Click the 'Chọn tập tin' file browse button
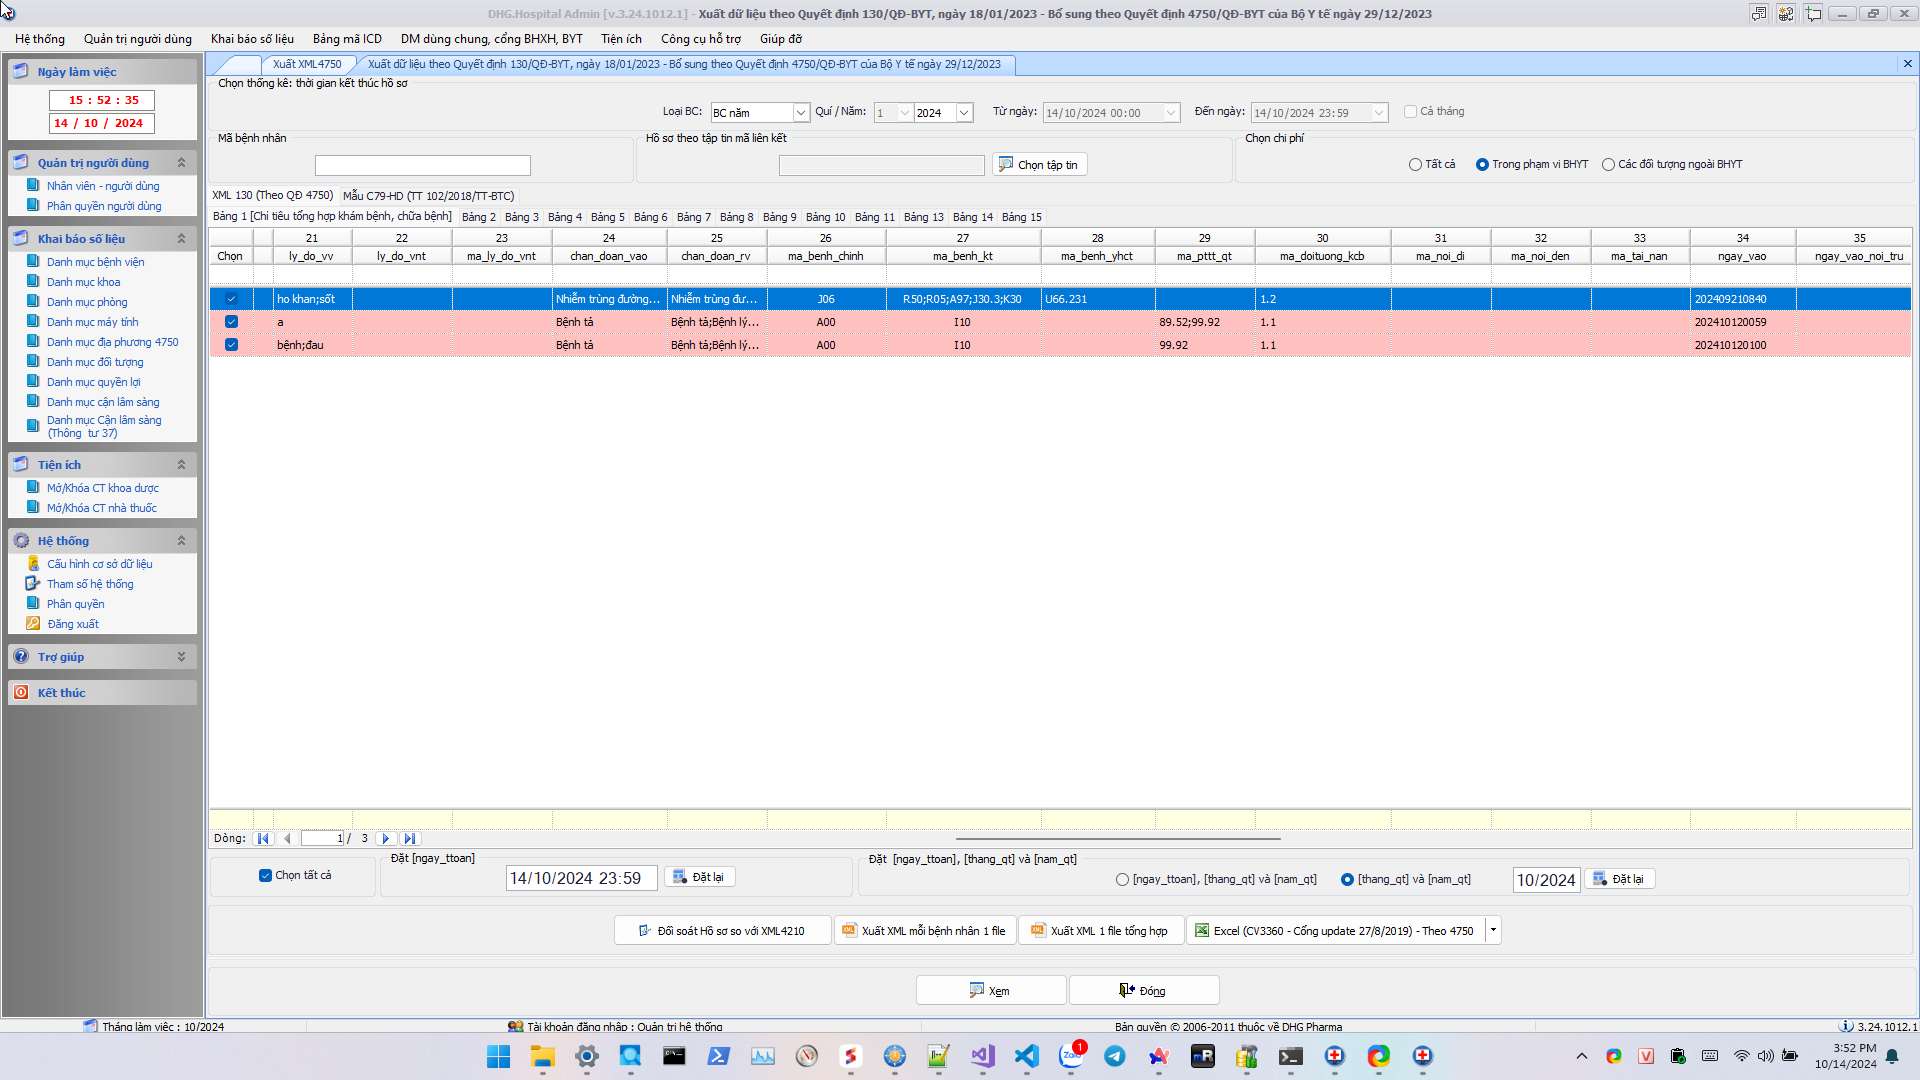 pyautogui.click(x=1039, y=165)
